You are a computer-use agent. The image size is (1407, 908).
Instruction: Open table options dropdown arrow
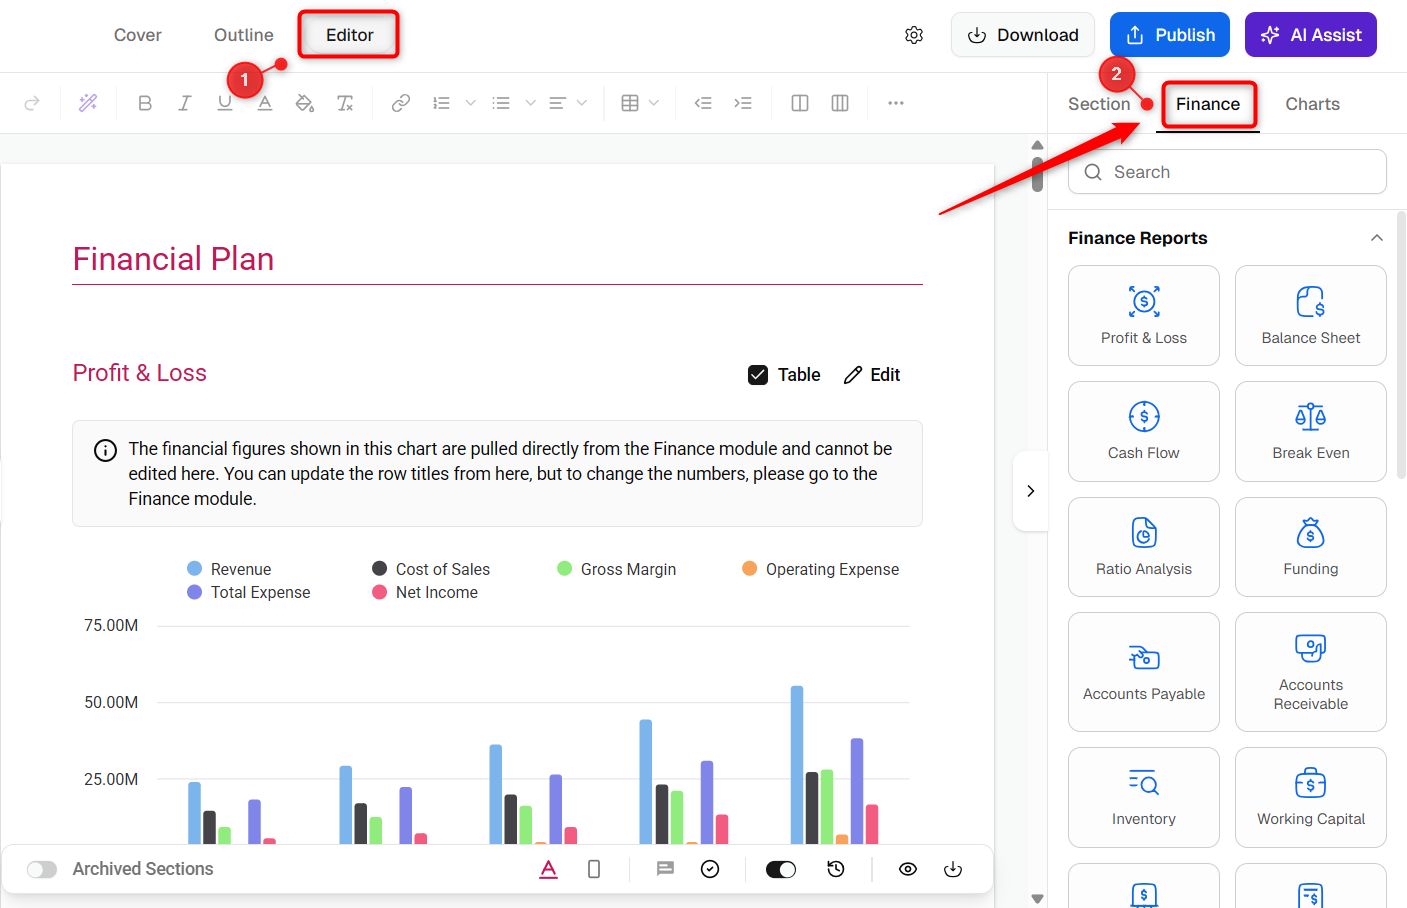coord(654,103)
